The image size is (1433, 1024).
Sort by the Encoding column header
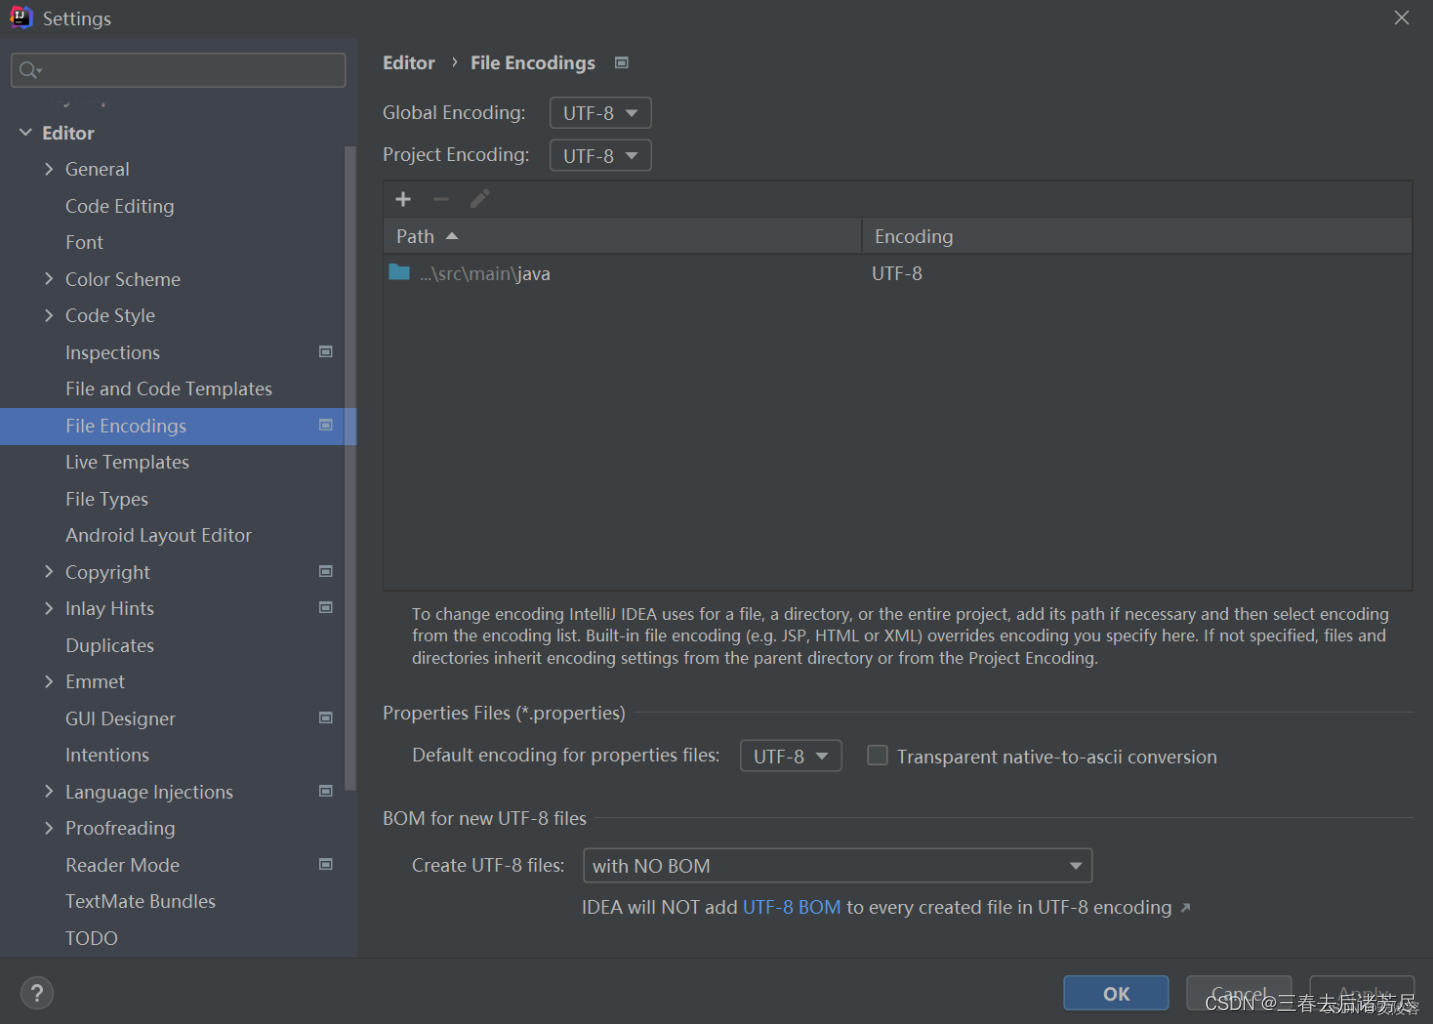(1137, 236)
